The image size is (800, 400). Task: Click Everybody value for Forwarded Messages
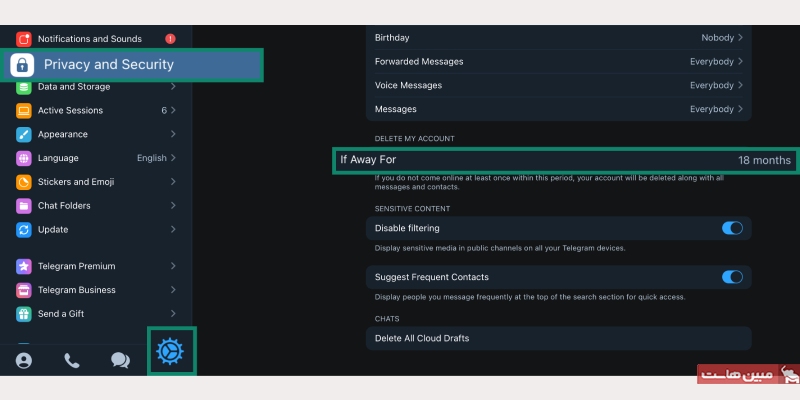[x=712, y=62]
